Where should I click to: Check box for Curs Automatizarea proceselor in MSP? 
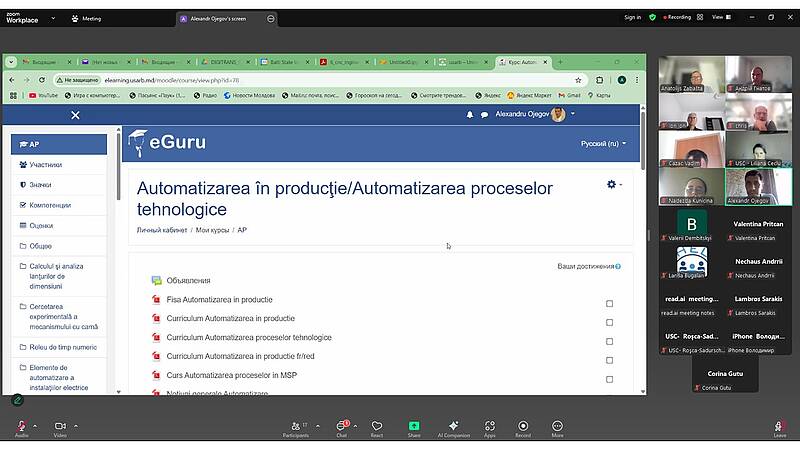click(x=609, y=379)
